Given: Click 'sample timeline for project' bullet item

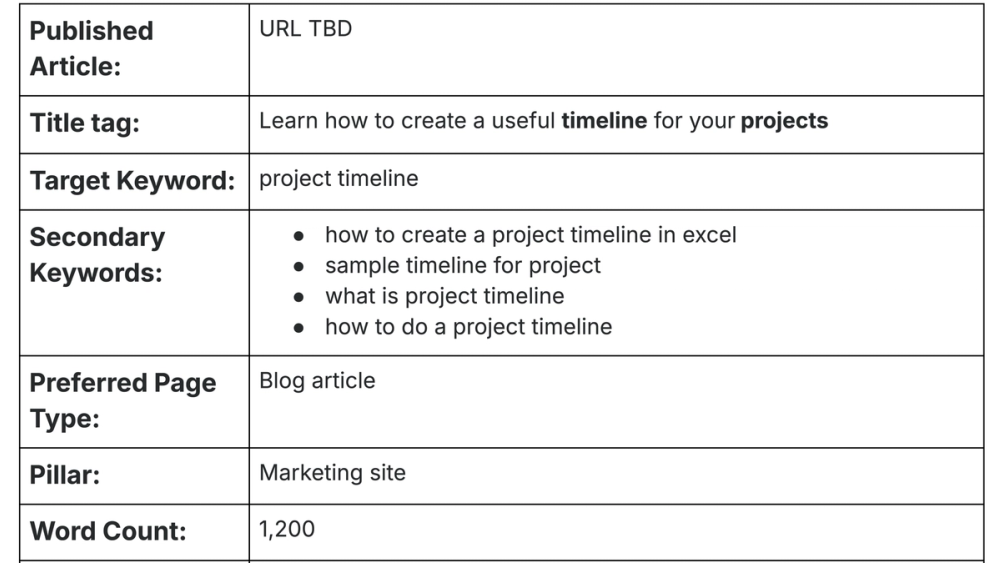Looking at the screenshot, I should click(x=463, y=265).
